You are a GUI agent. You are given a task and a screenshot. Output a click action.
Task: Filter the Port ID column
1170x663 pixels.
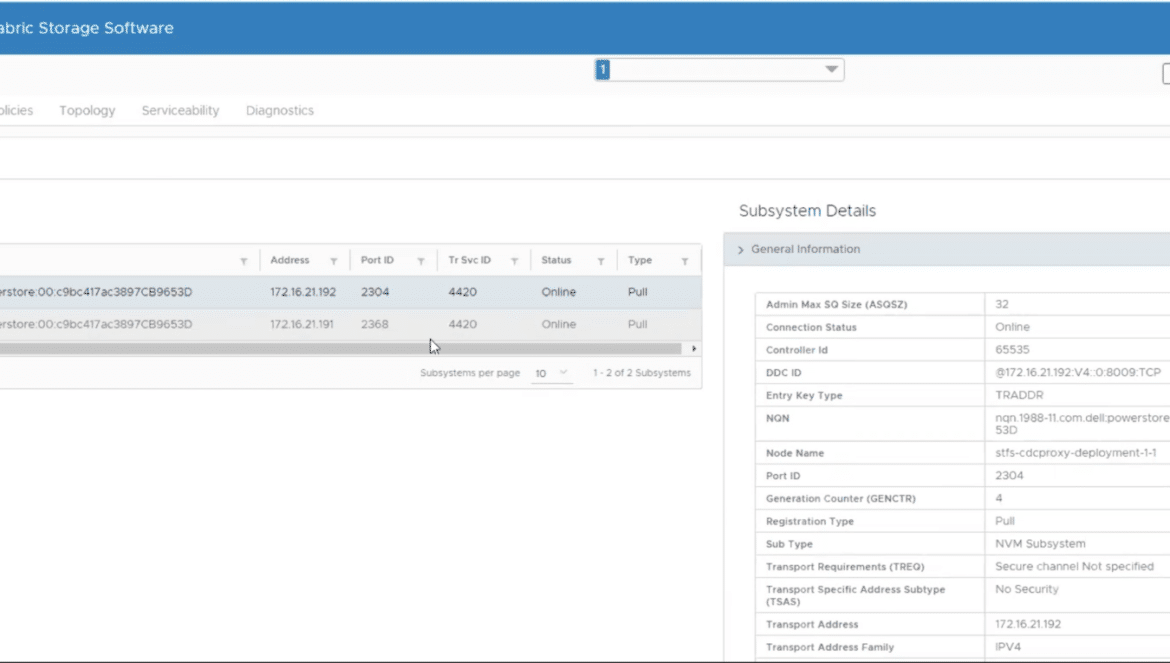[421, 261]
